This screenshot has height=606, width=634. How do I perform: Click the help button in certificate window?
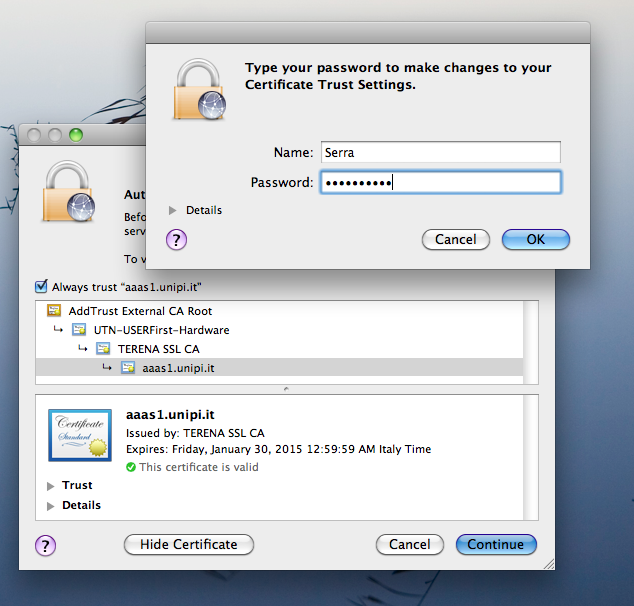(x=45, y=545)
